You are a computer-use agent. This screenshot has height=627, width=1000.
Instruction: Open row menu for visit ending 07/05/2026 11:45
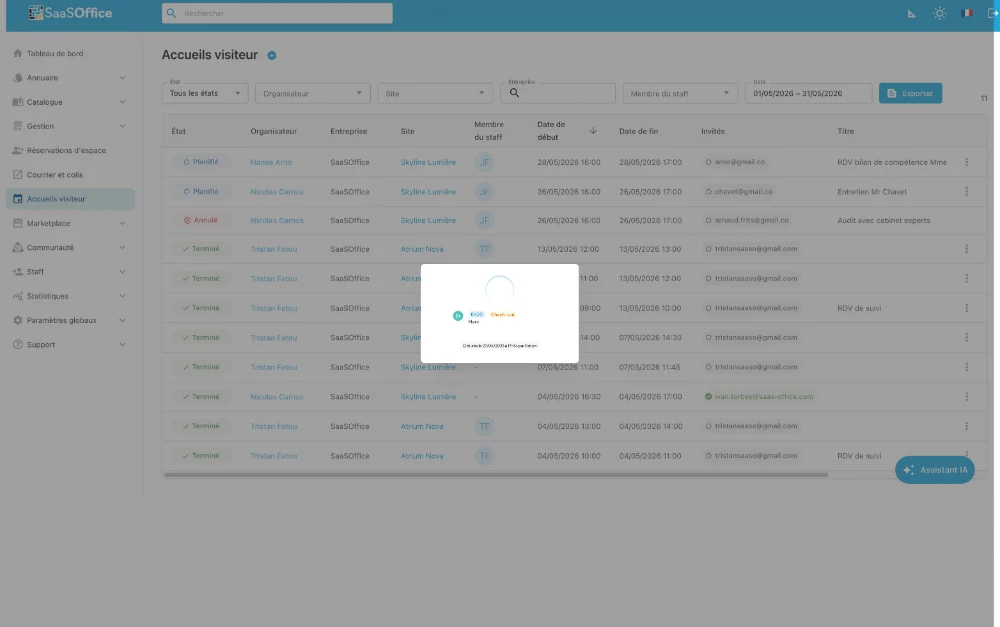click(x=966, y=367)
